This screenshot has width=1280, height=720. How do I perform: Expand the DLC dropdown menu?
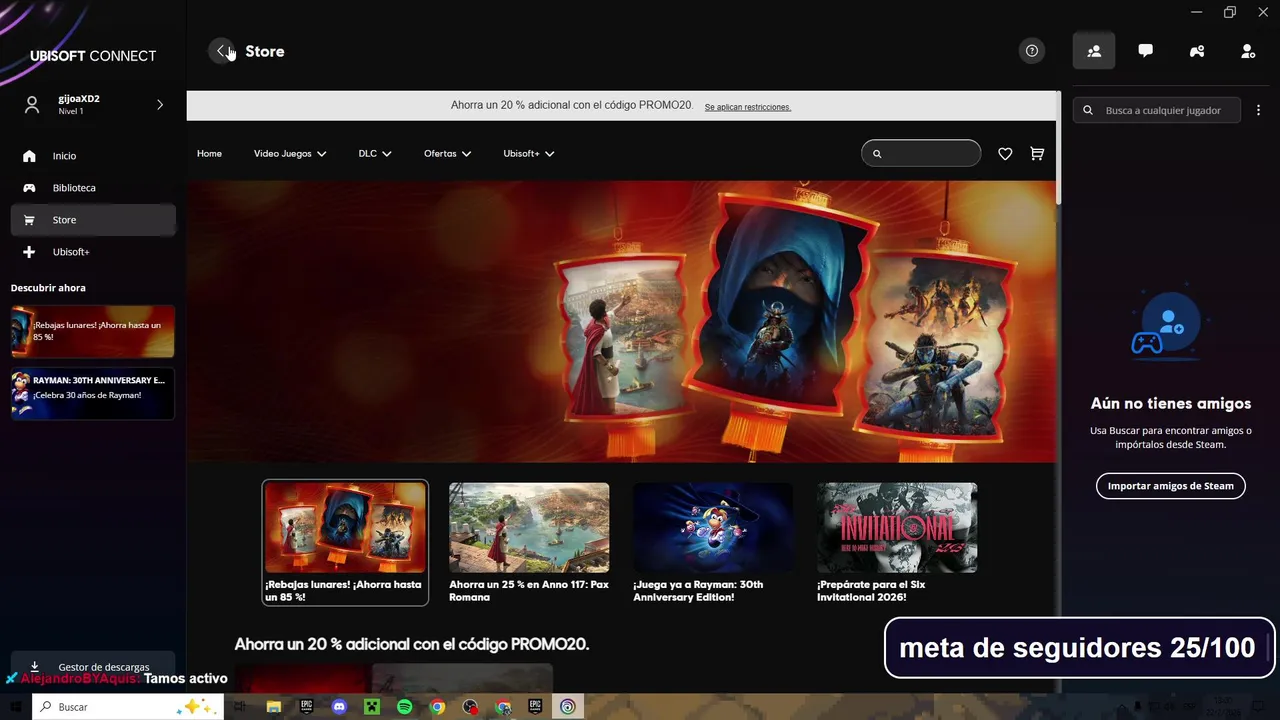coord(375,154)
